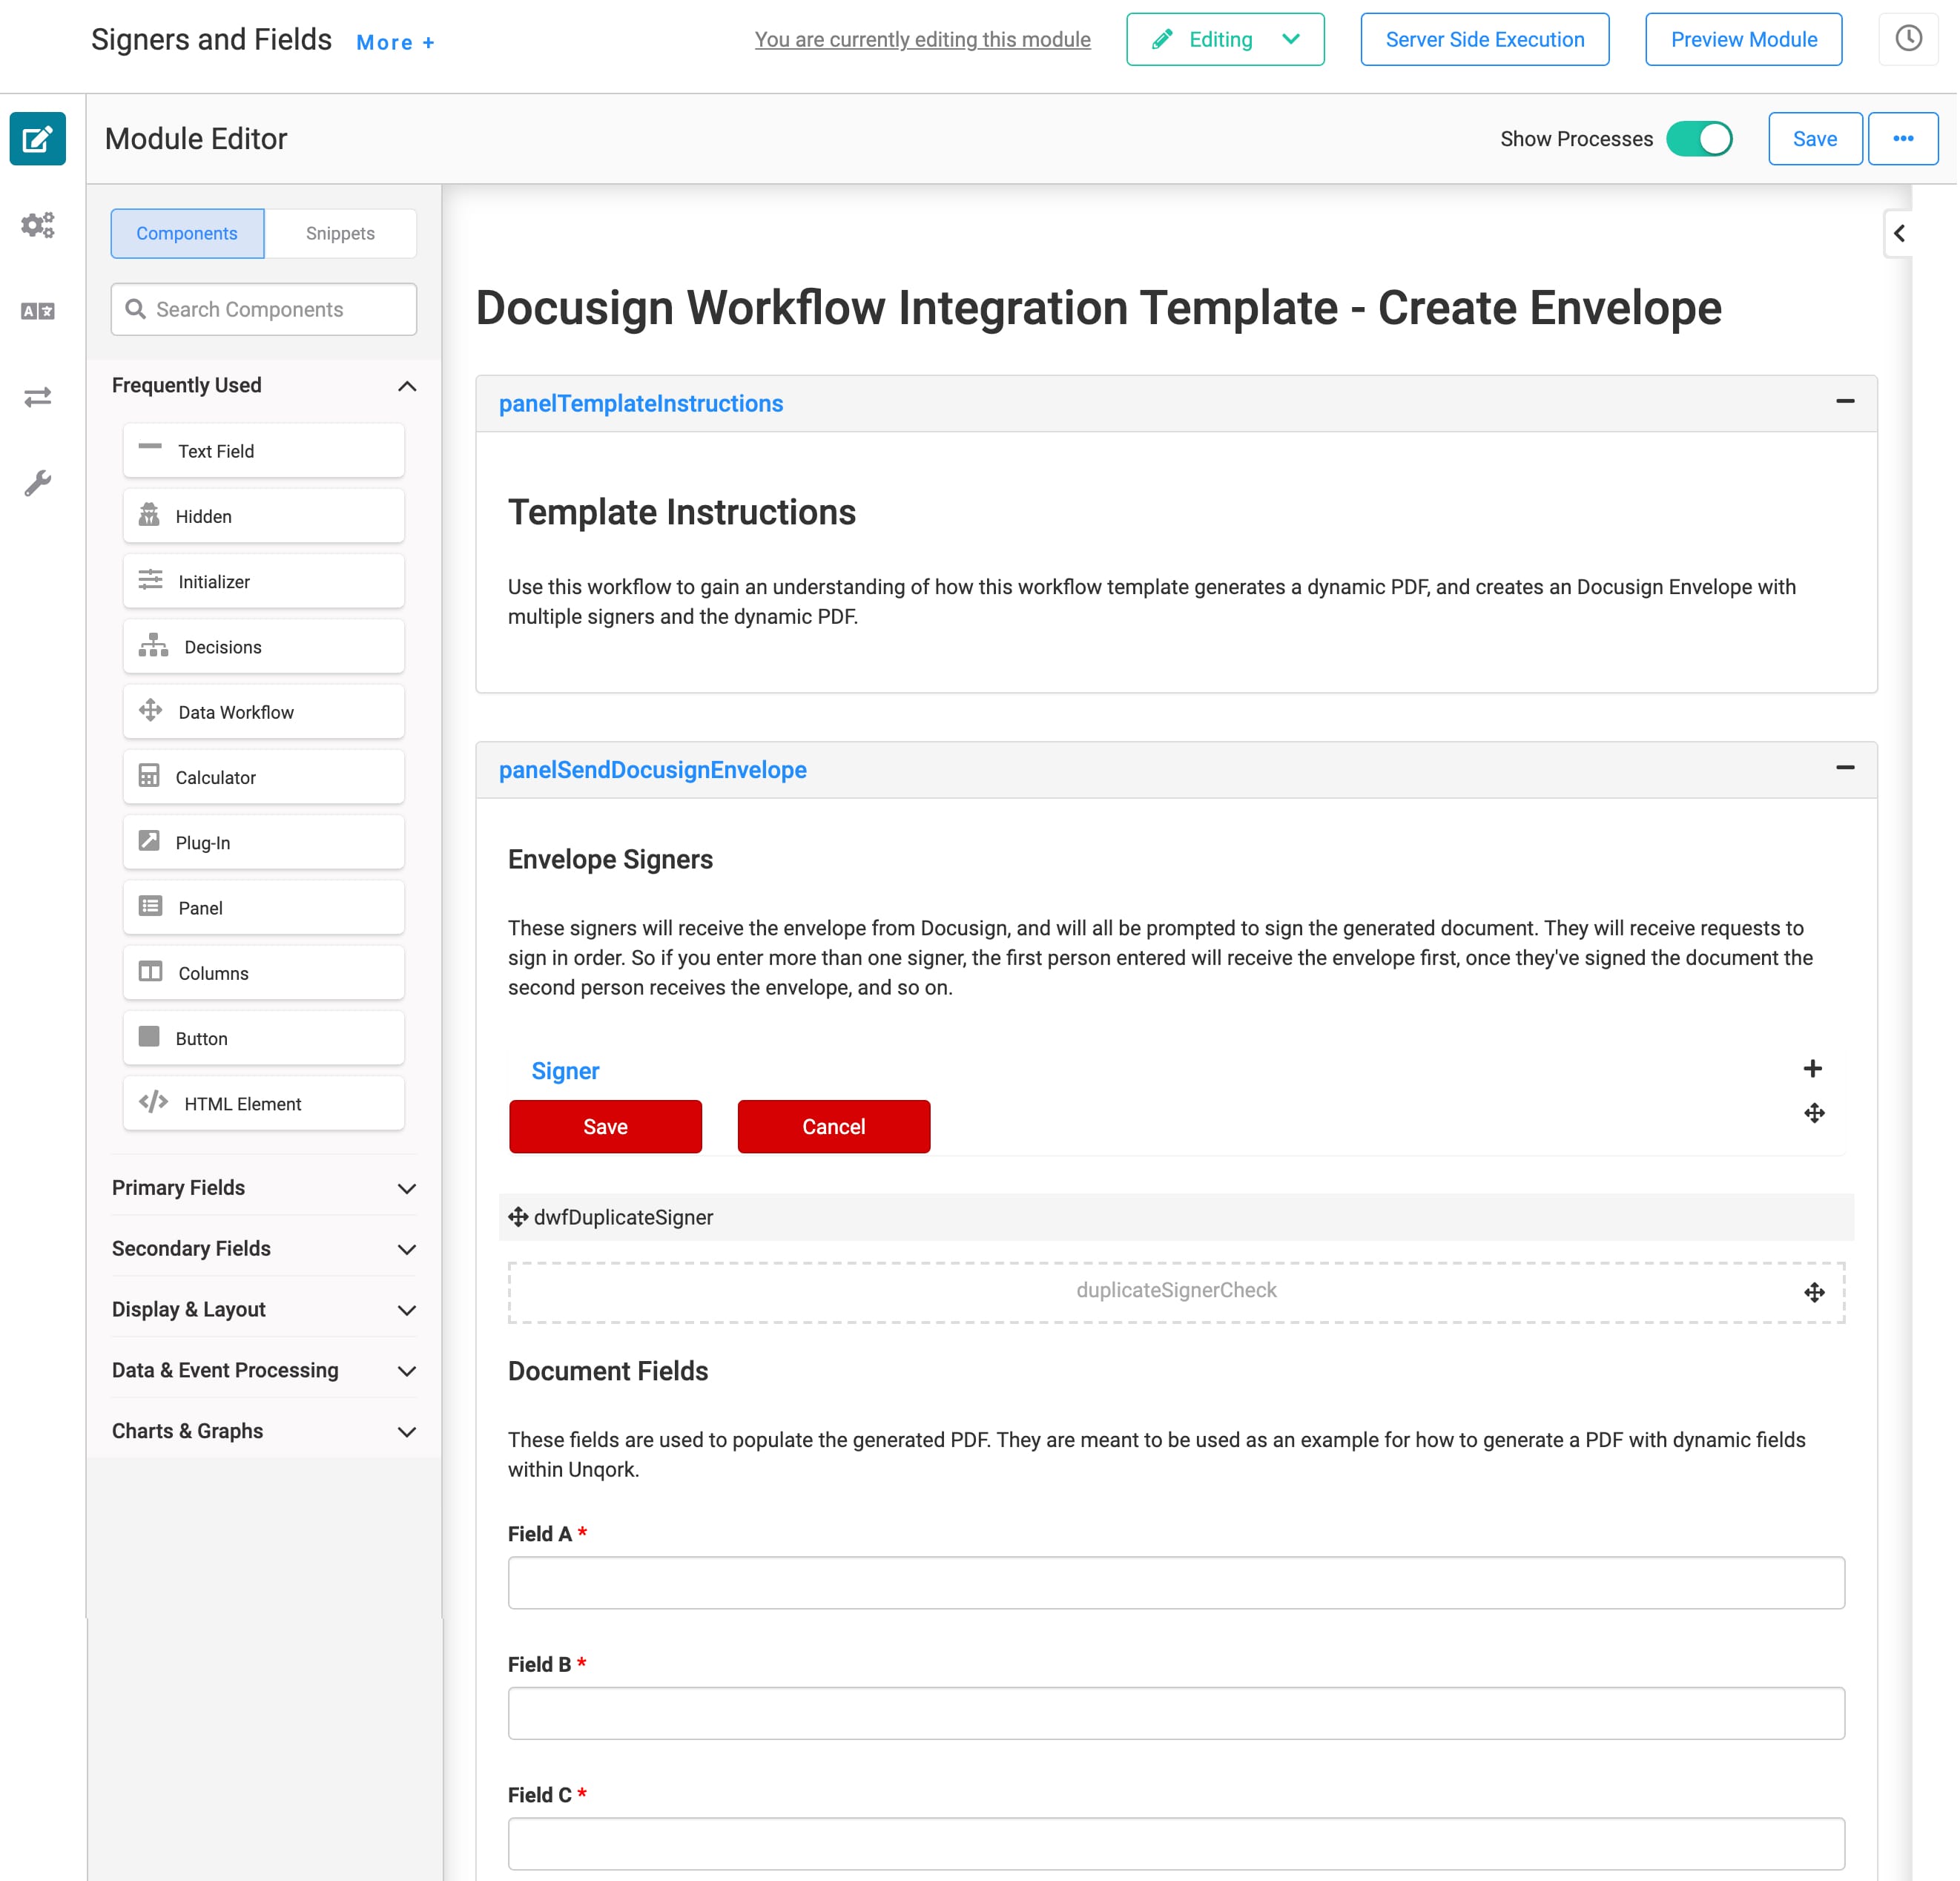The image size is (1960, 1881).
Task: Select the Decisions component
Action: click(x=264, y=647)
